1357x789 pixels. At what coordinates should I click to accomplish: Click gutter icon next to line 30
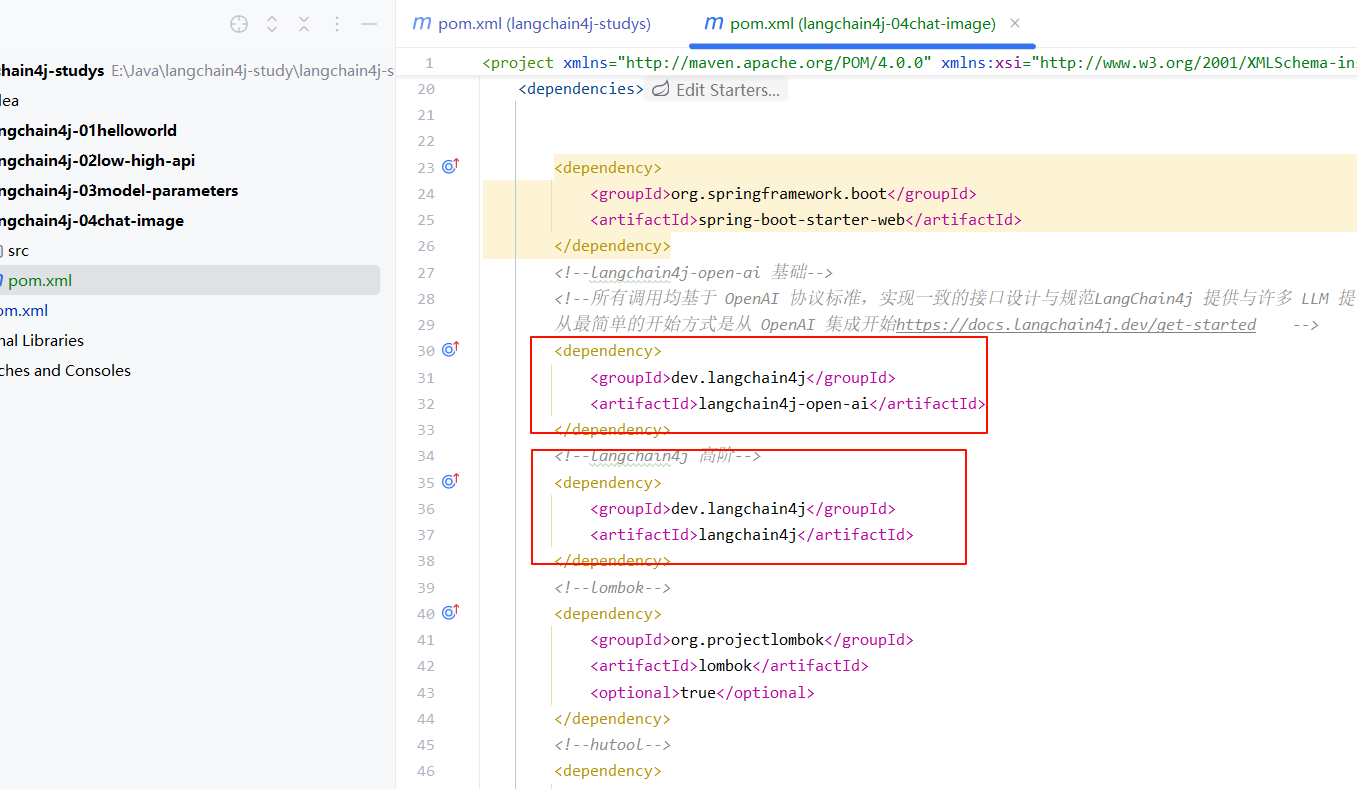coord(450,350)
